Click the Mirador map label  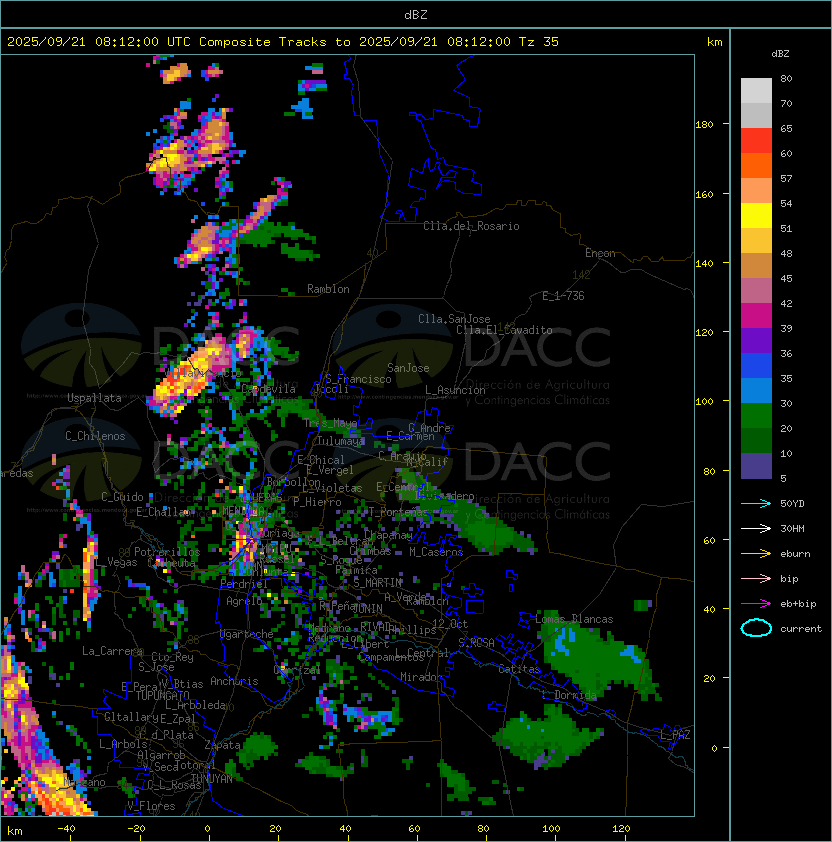click(x=422, y=677)
